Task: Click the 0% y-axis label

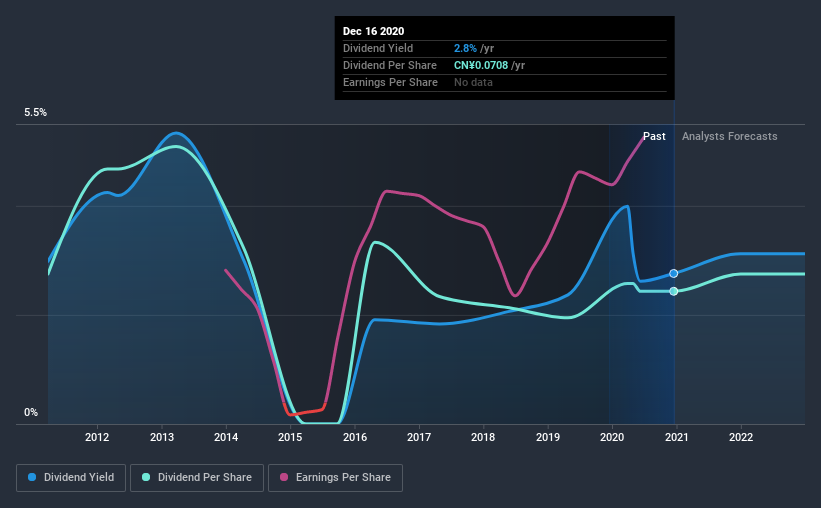Action: pyautogui.click(x=31, y=413)
